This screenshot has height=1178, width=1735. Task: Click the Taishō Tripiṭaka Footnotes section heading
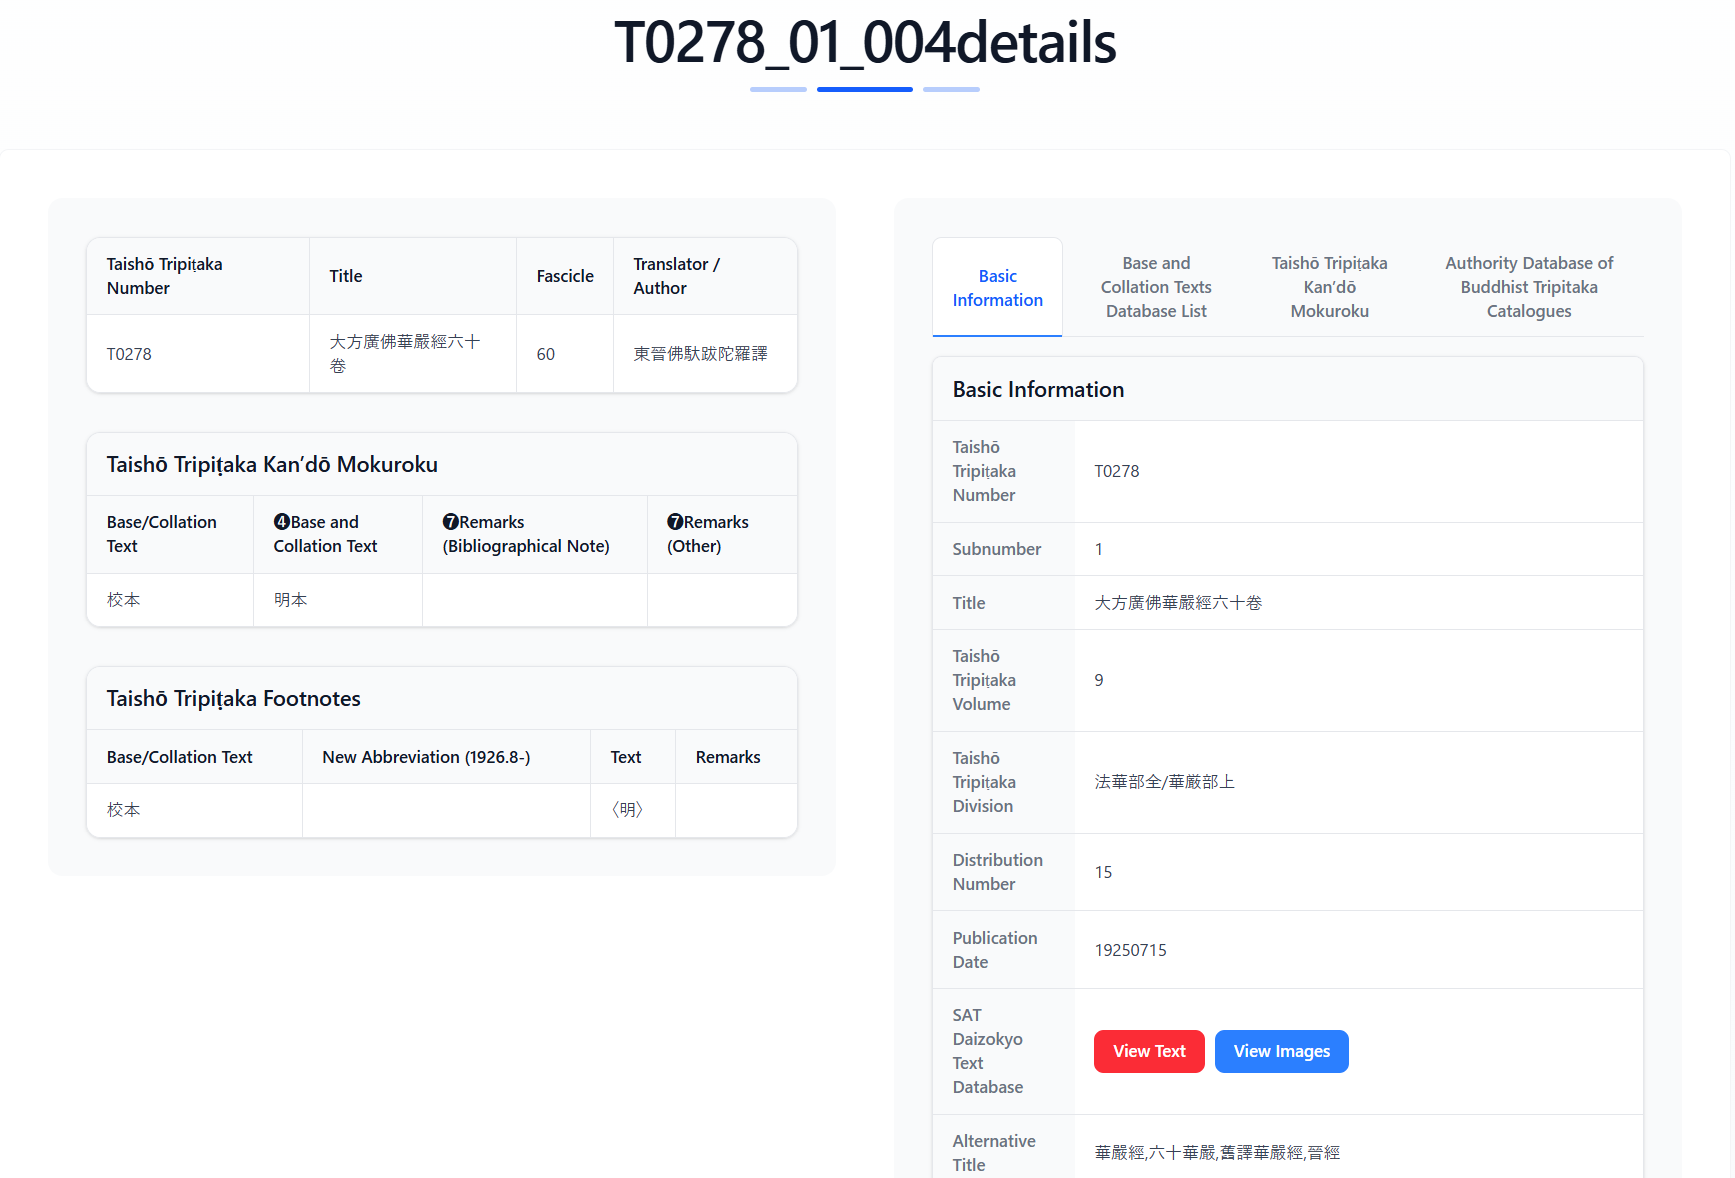point(234,699)
